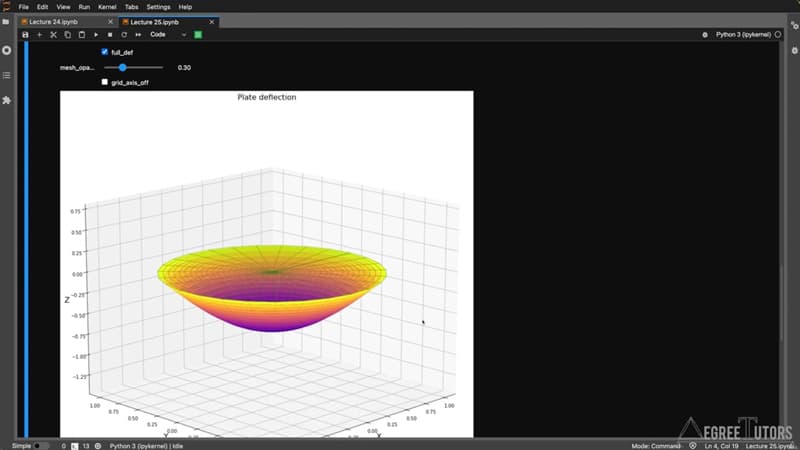Image resolution: width=800 pixels, height=450 pixels.
Task: Open the Settings menu
Action: click(158, 7)
